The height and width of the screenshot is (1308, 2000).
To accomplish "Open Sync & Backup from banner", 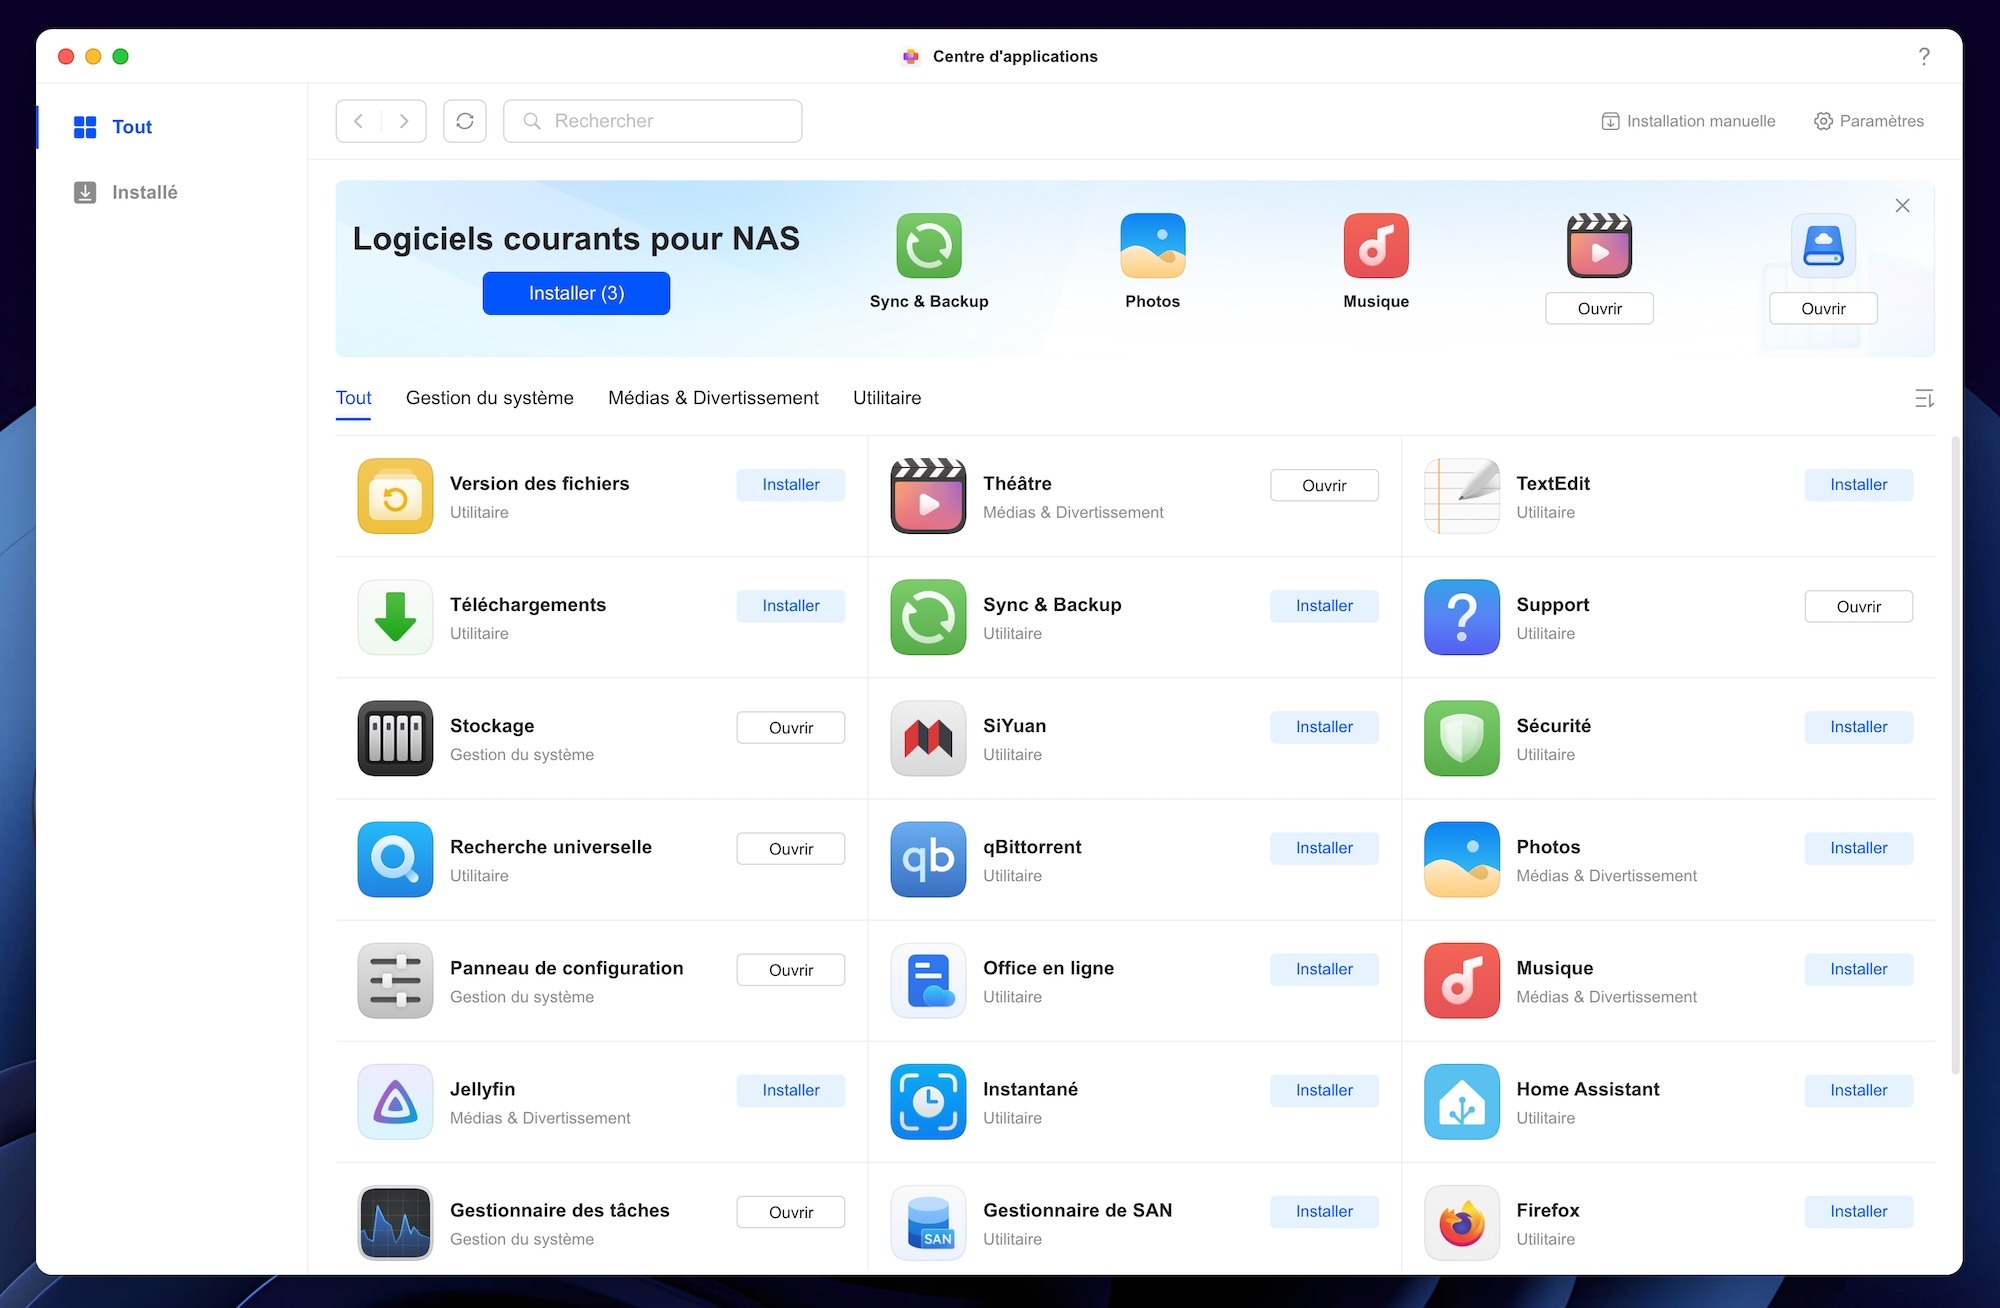I will click(x=928, y=246).
